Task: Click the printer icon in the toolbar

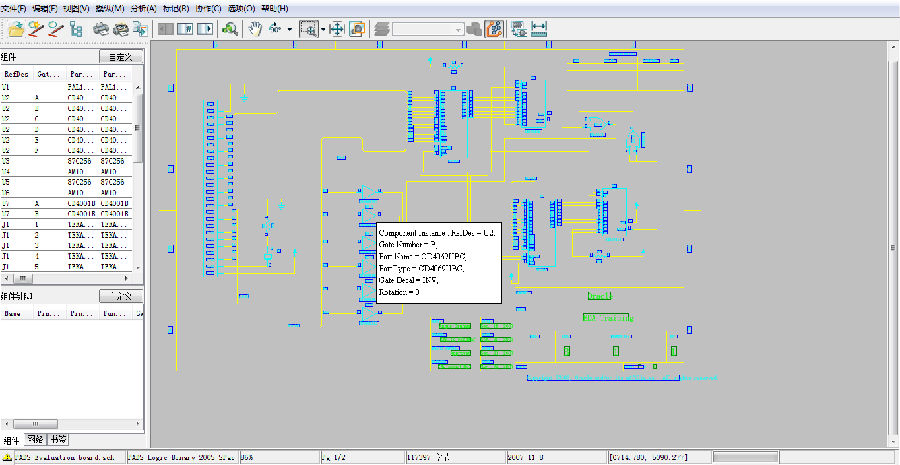Action: pyautogui.click(x=101, y=29)
